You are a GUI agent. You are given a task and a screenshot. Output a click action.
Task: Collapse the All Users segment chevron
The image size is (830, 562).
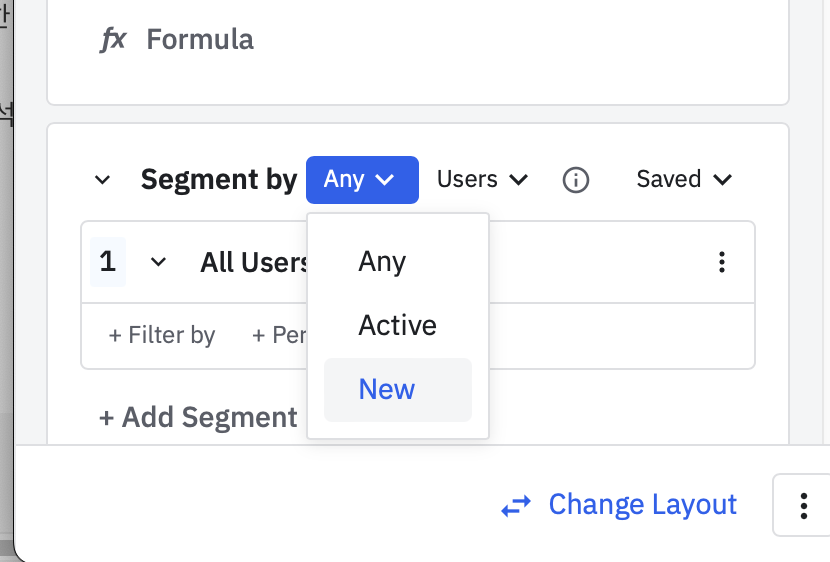tap(158, 262)
